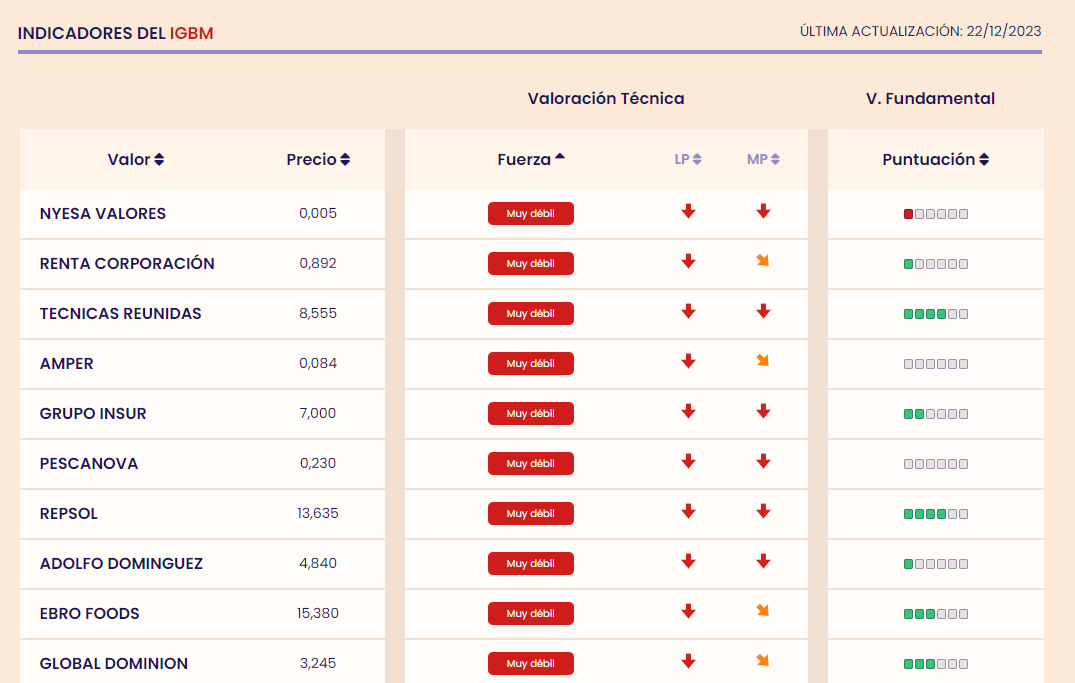
Task: Click PESCANOVA Muy débil badge
Action: point(531,464)
